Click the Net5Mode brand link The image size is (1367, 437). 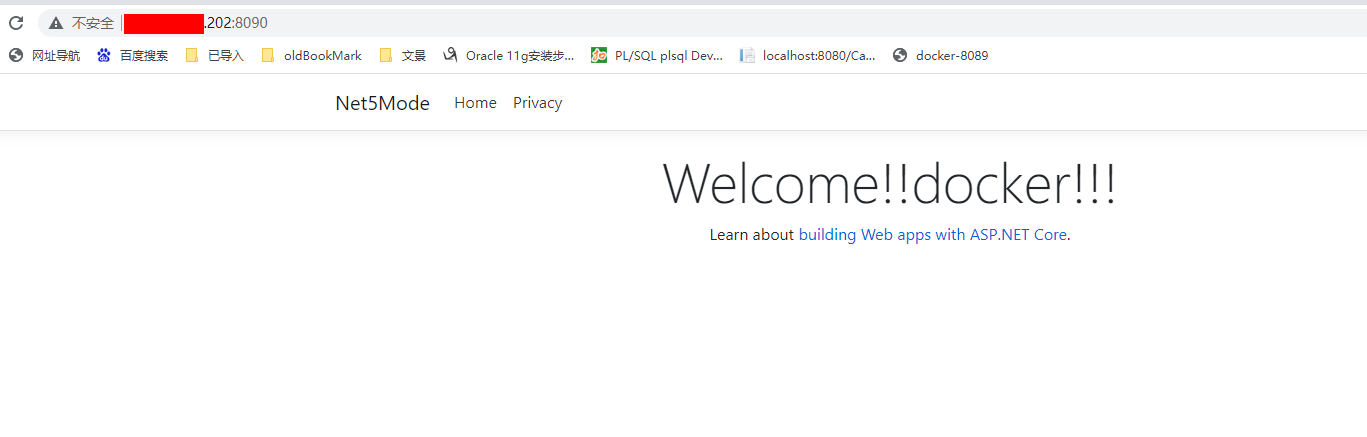383,103
